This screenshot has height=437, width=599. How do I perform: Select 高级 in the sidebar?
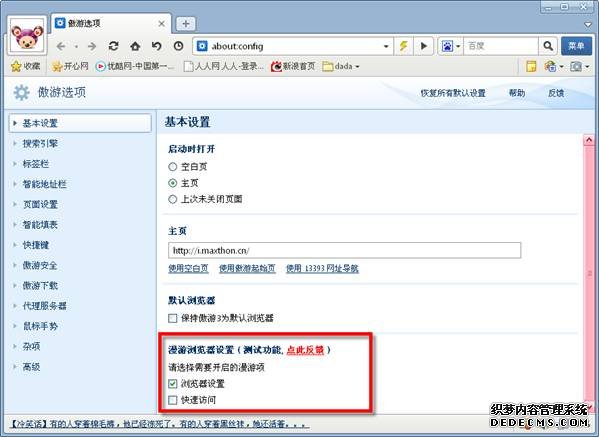pos(31,367)
